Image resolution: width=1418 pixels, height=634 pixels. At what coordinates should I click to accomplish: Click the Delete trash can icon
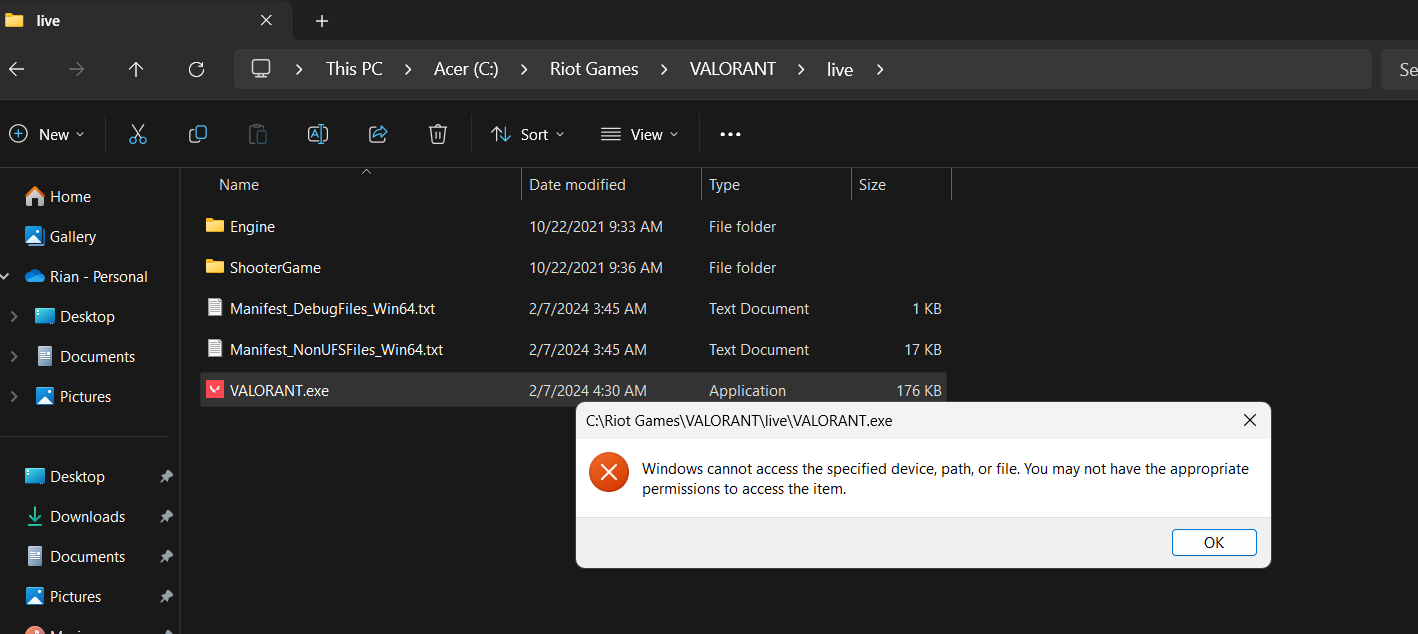tap(437, 134)
